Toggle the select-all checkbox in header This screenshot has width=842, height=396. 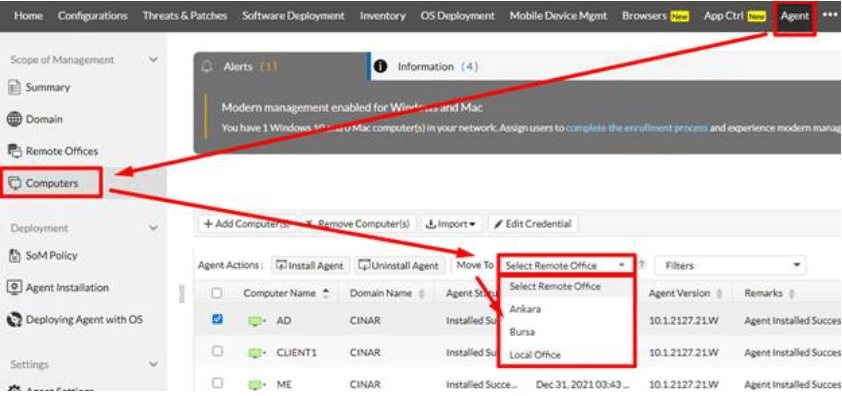216,293
